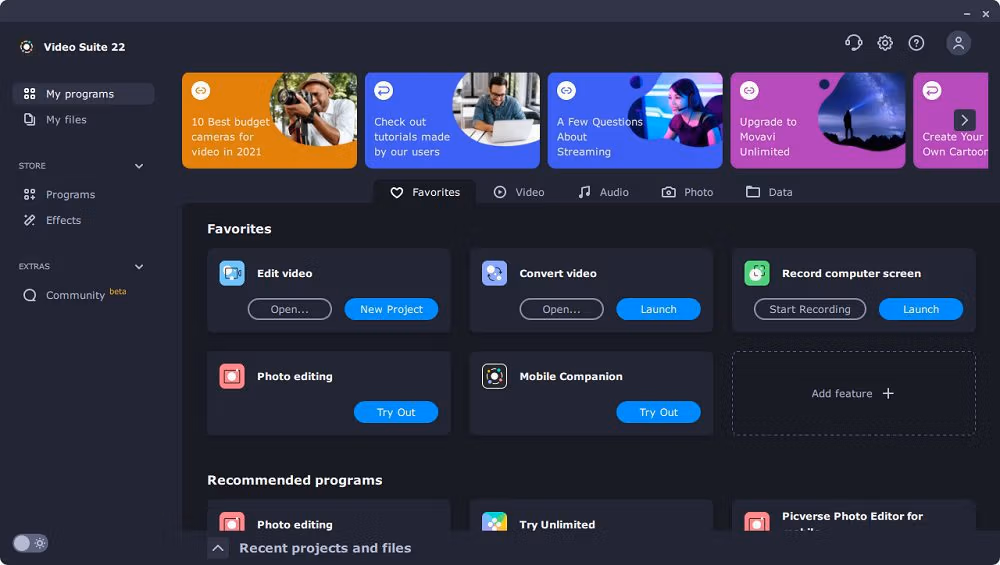Switch to the Video tab
Viewport: 1000px width, 565px height.
tap(519, 192)
